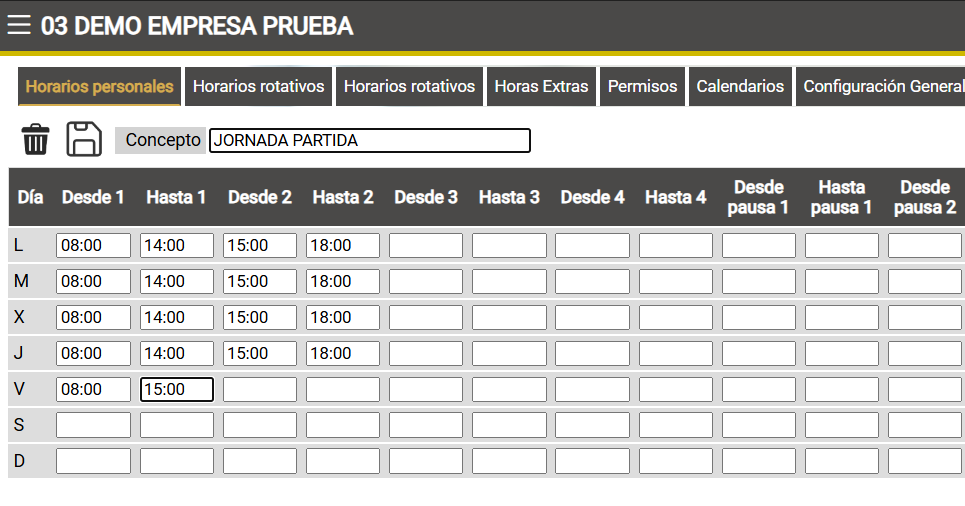This screenshot has height=506, width=965.
Task: Open the Configuración General tab
Action: 881,86
